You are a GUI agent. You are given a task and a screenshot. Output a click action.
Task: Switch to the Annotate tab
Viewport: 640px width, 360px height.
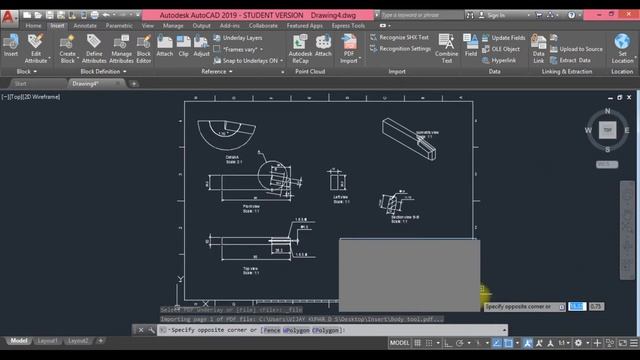(x=85, y=26)
